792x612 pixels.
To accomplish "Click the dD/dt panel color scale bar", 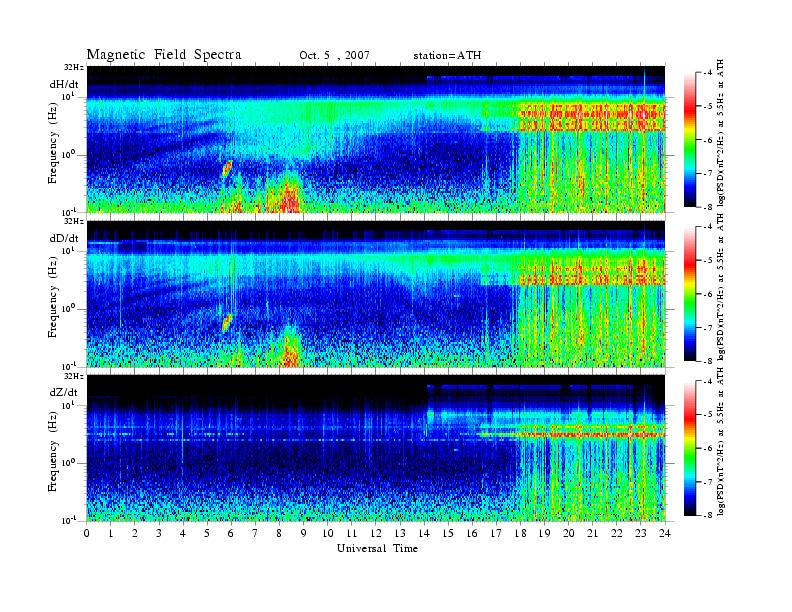I will click(x=690, y=293).
